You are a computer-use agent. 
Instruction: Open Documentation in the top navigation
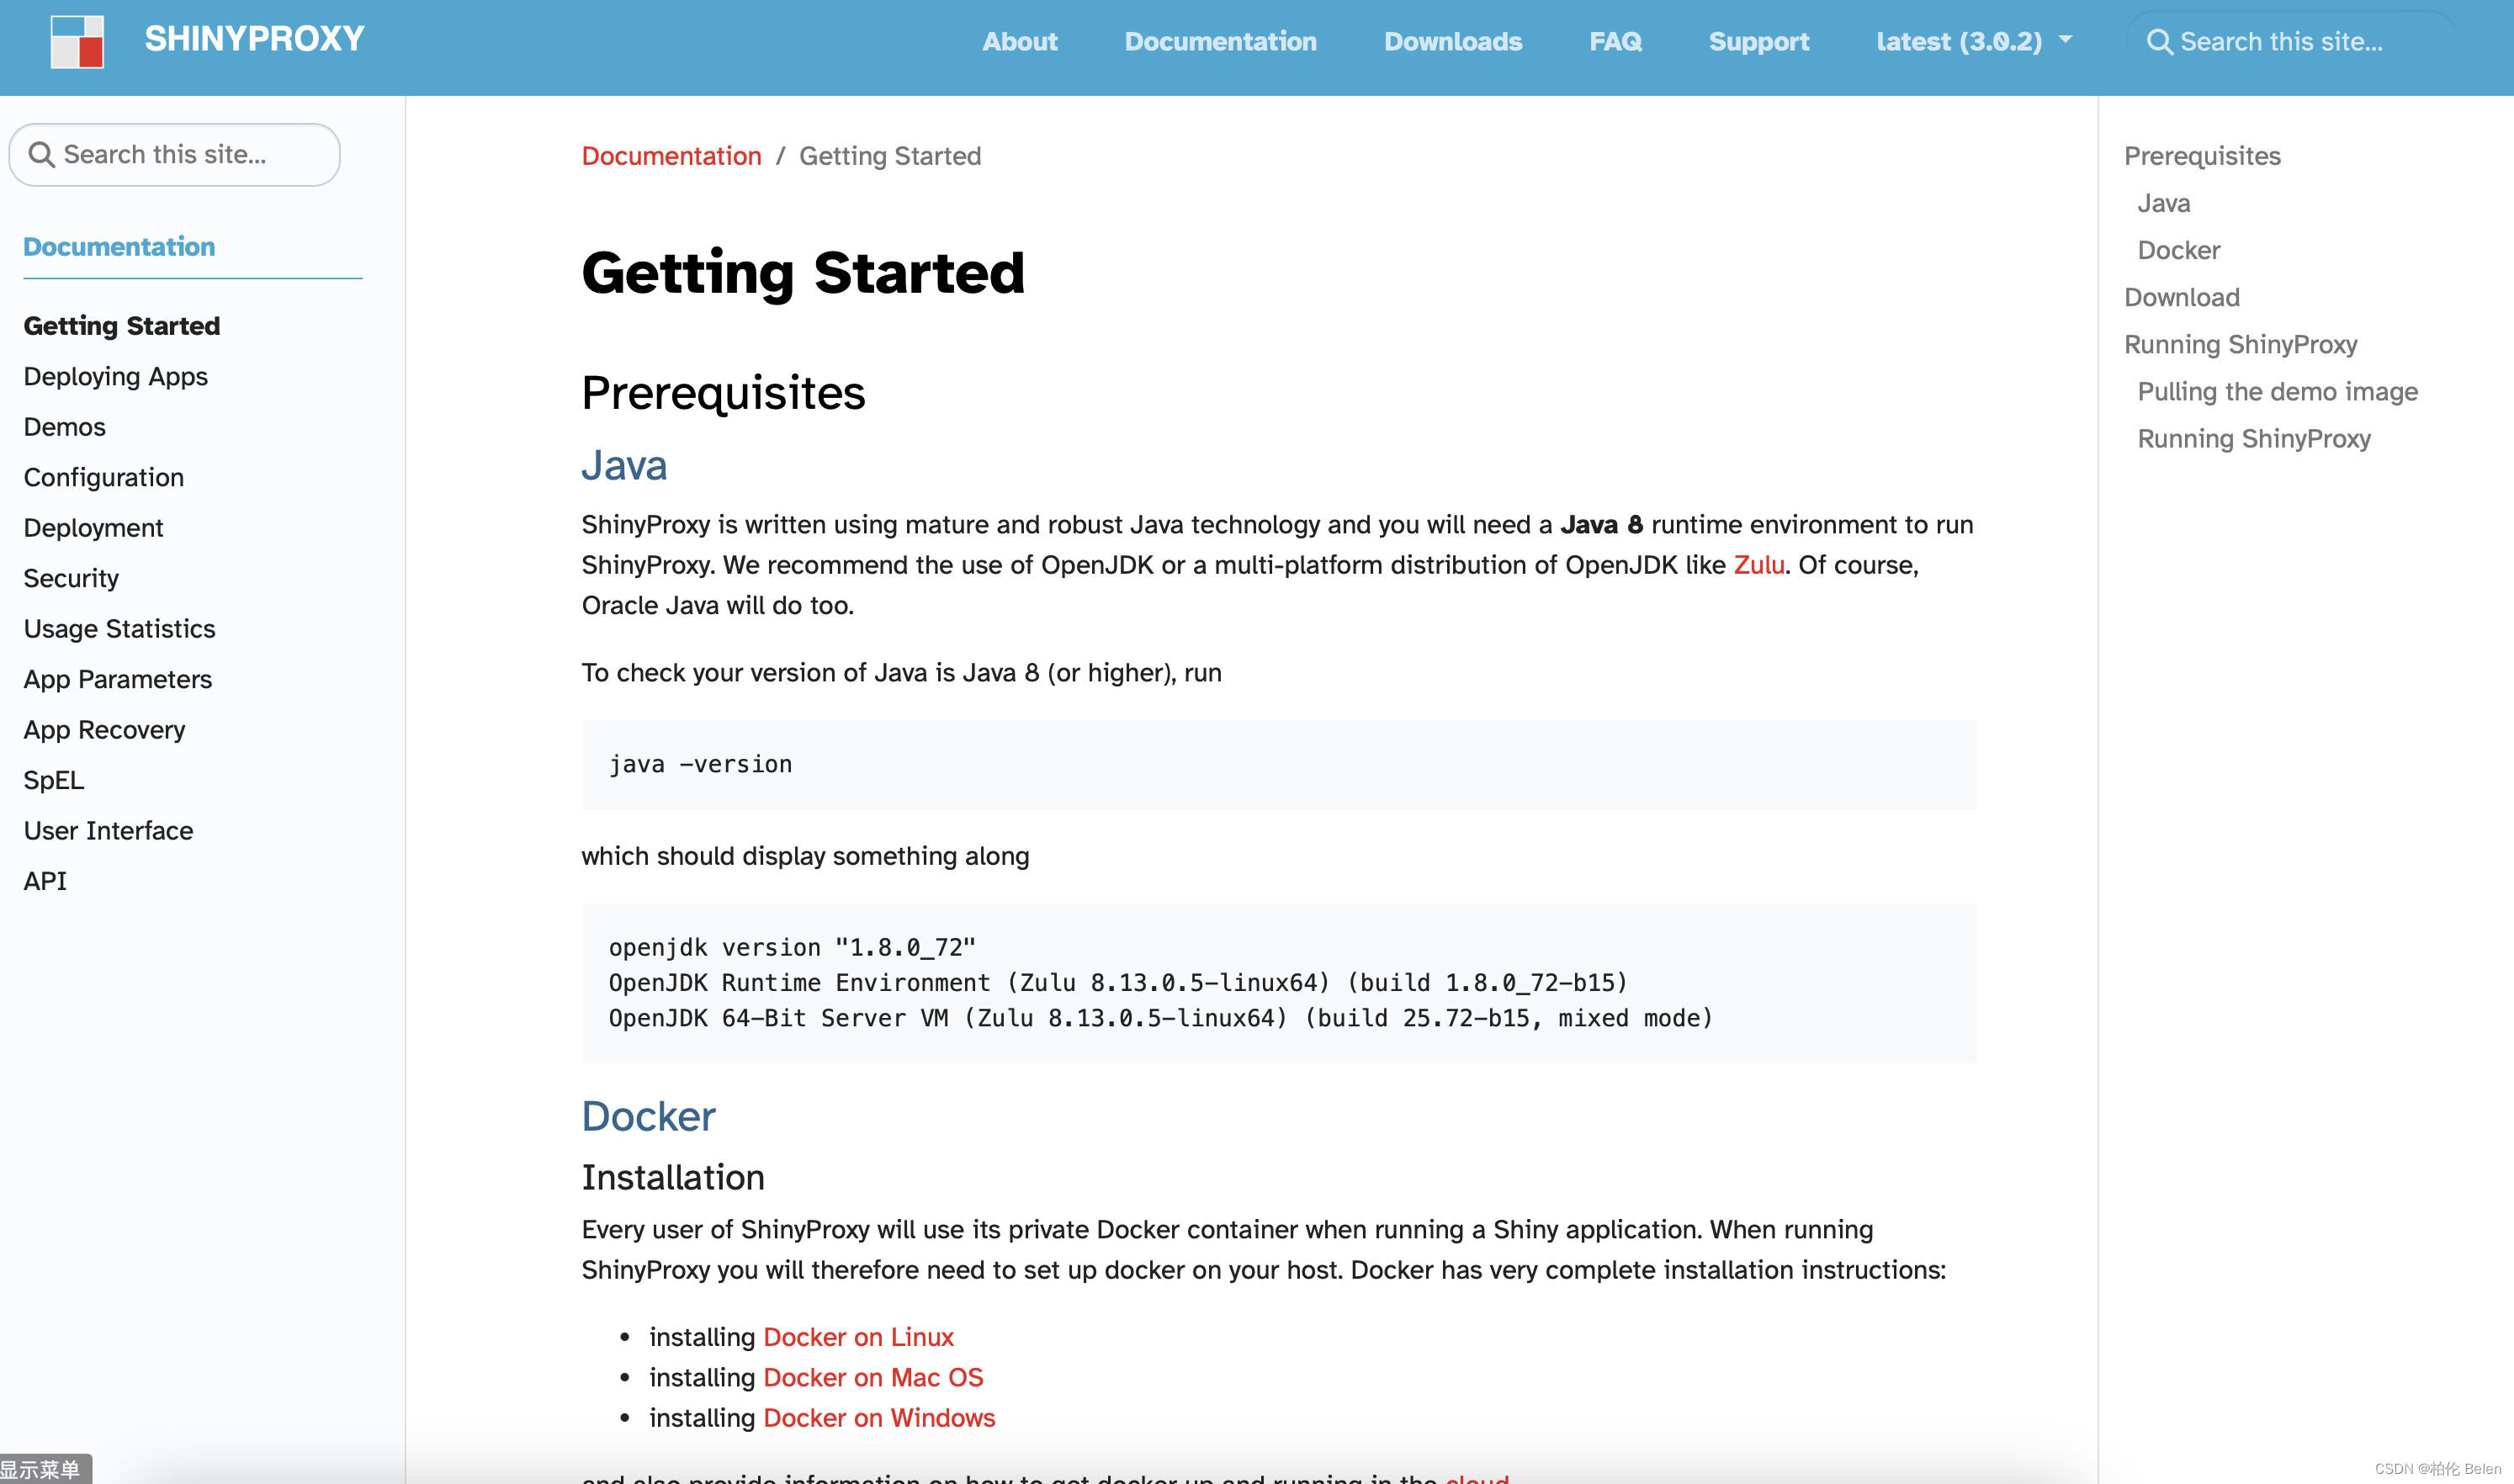[x=1220, y=41]
